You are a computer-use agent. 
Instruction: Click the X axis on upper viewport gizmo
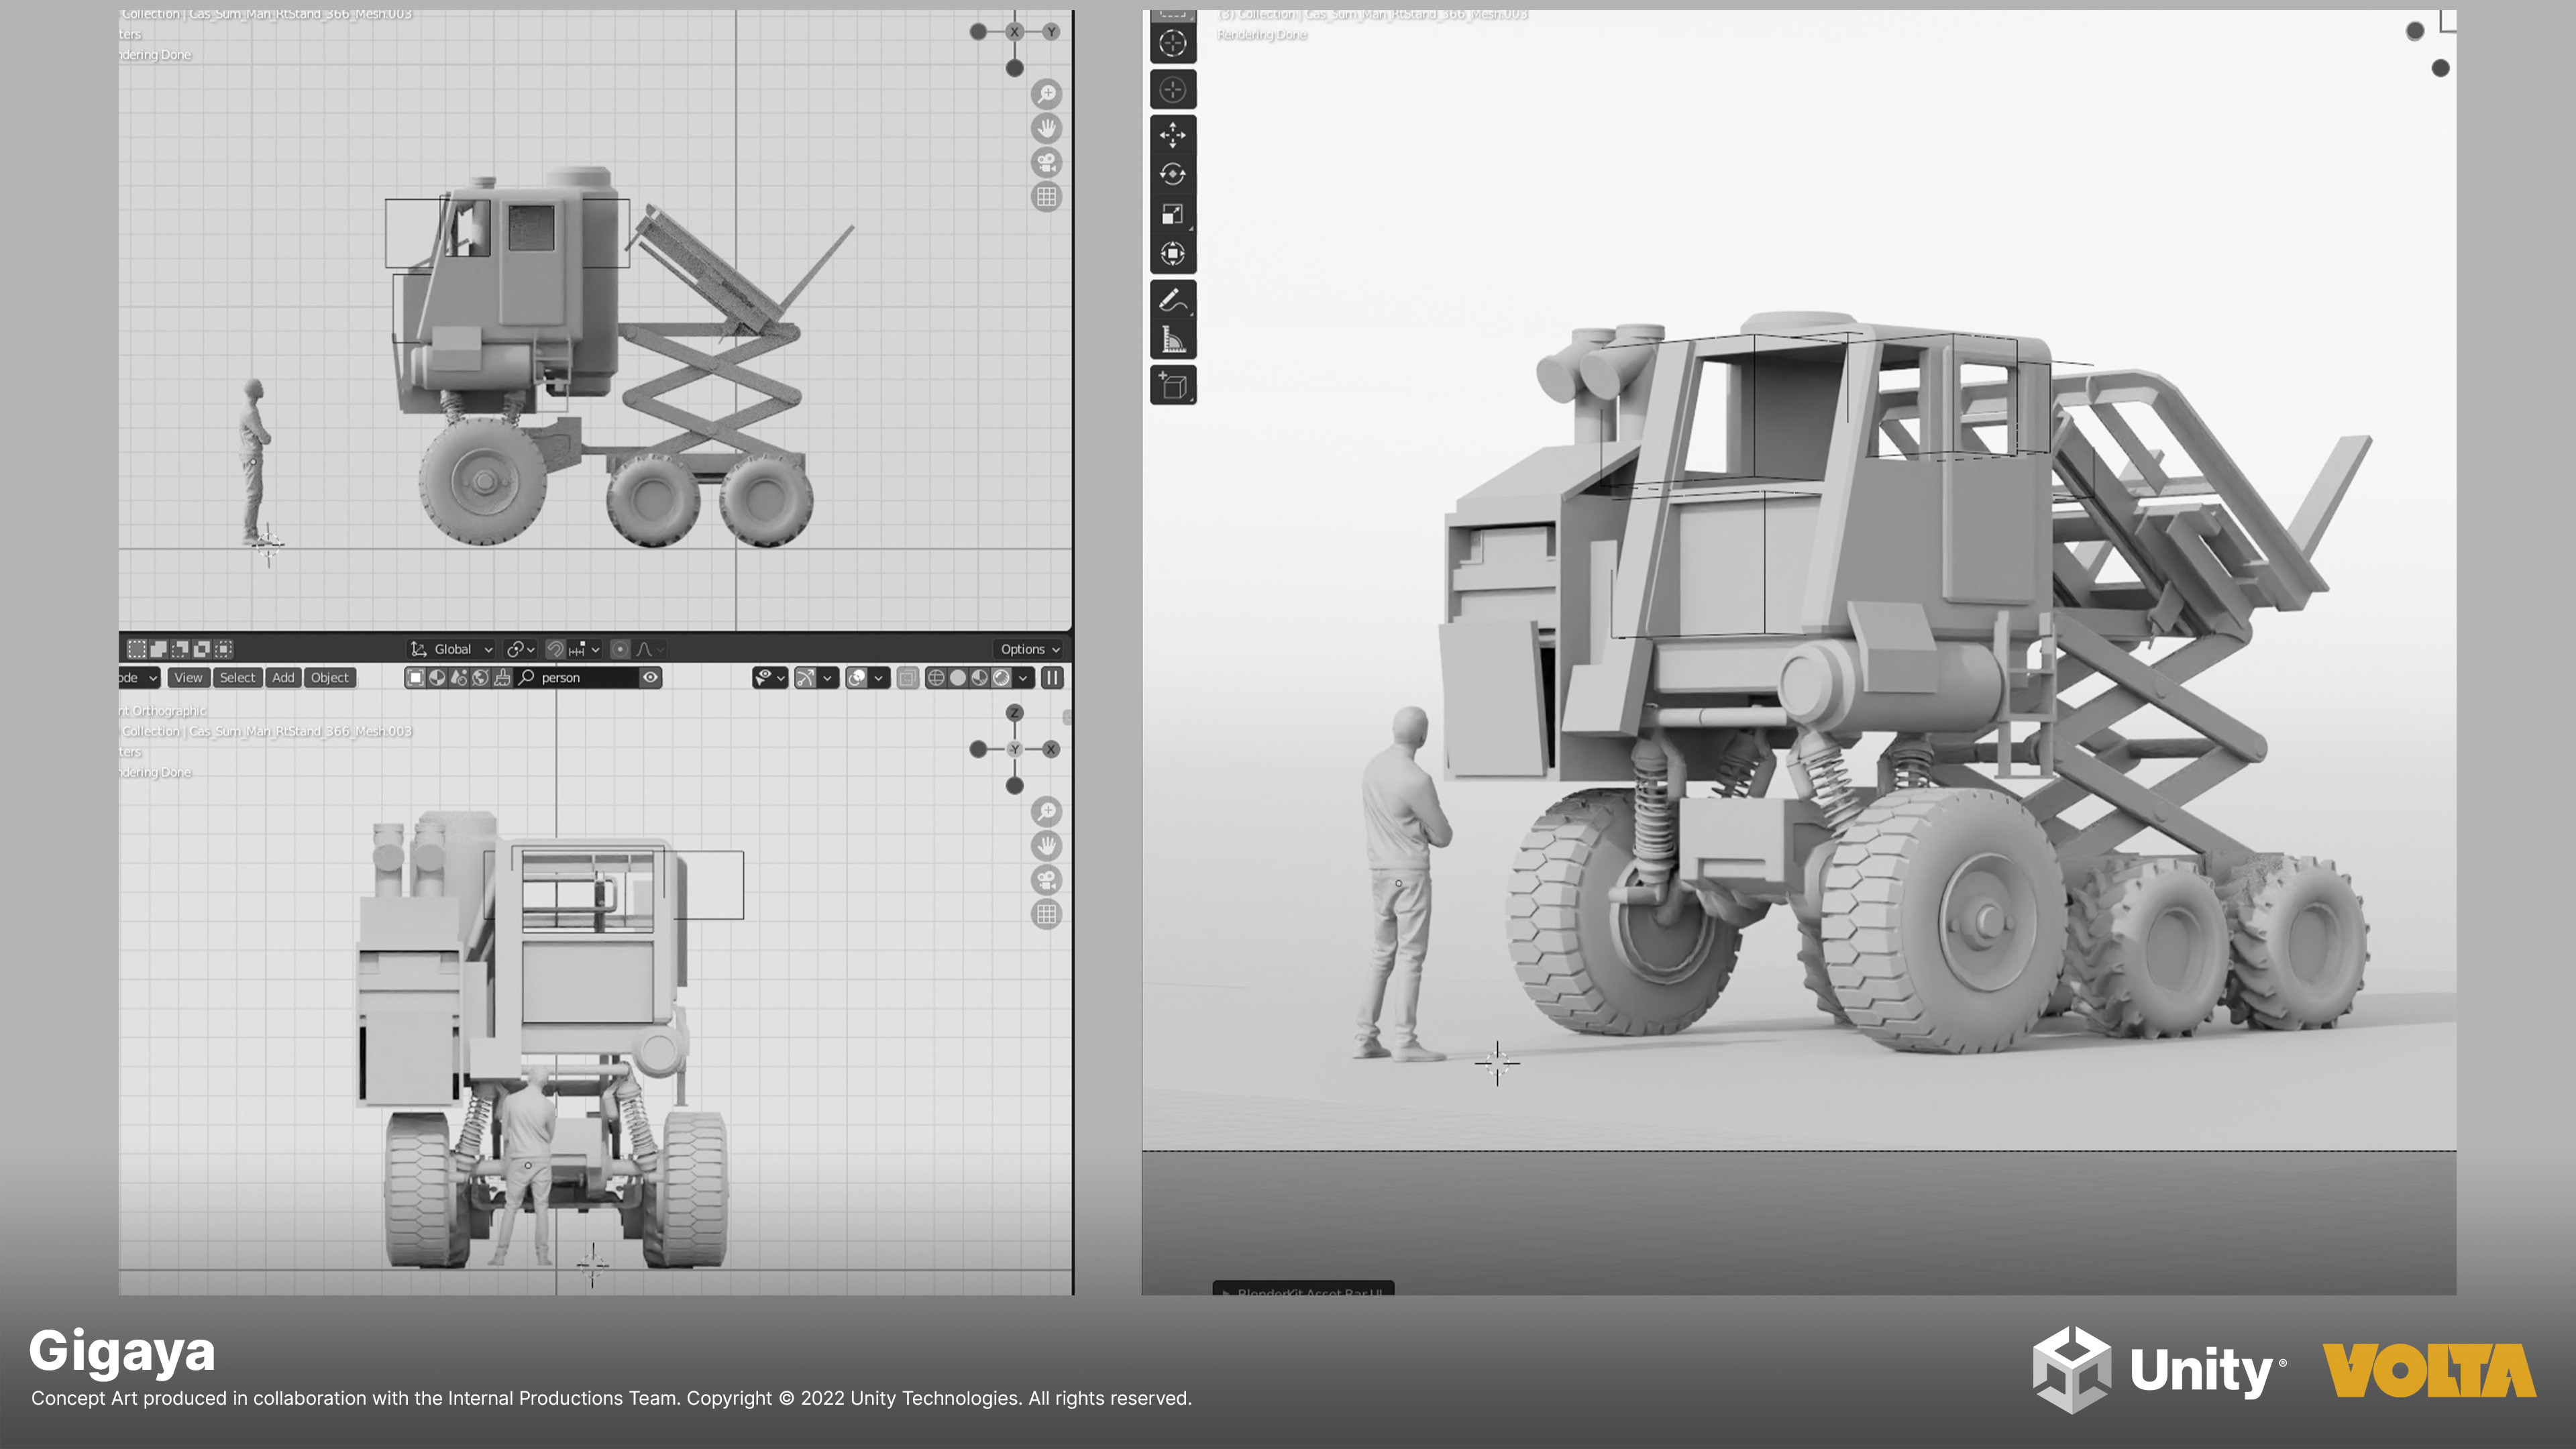(1015, 32)
